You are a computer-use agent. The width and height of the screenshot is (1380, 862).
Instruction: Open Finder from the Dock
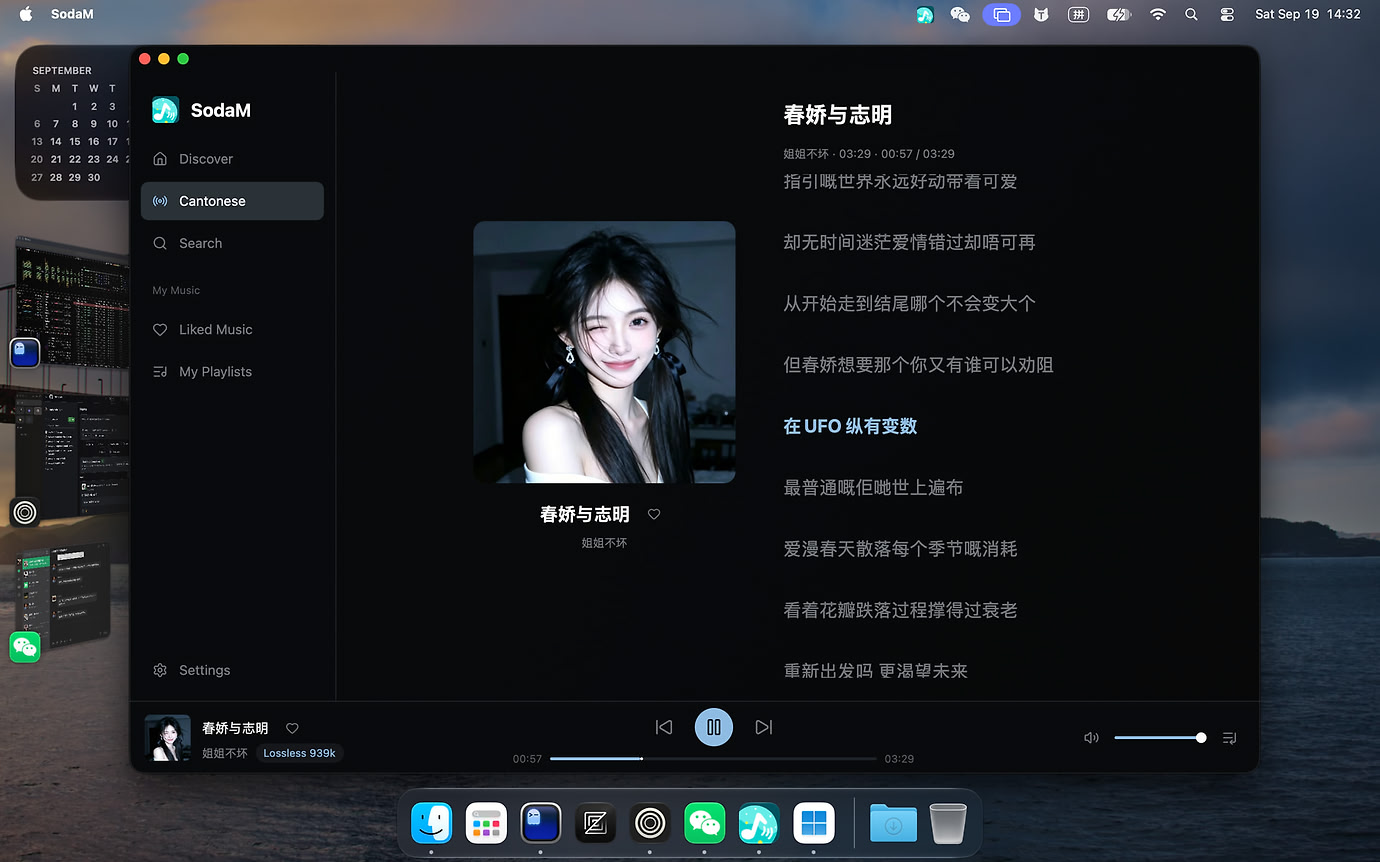click(x=432, y=824)
